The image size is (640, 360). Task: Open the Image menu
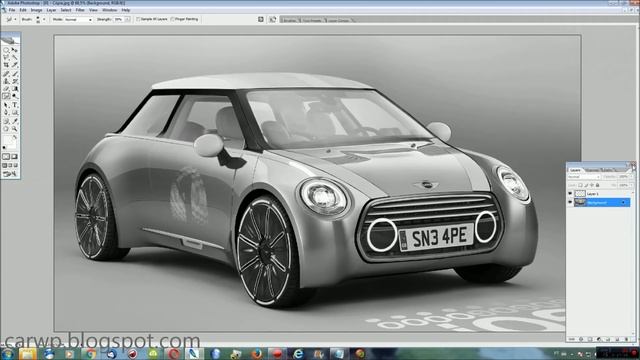(36, 10)
